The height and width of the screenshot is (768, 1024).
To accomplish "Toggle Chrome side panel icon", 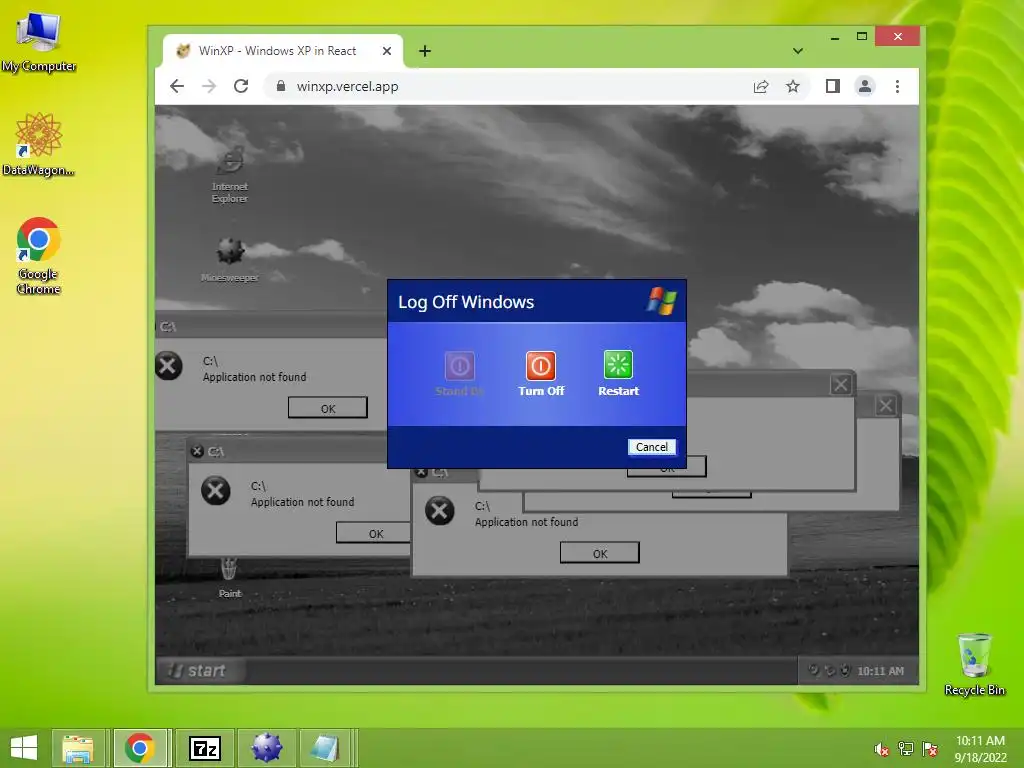I will tap(833, 86).
